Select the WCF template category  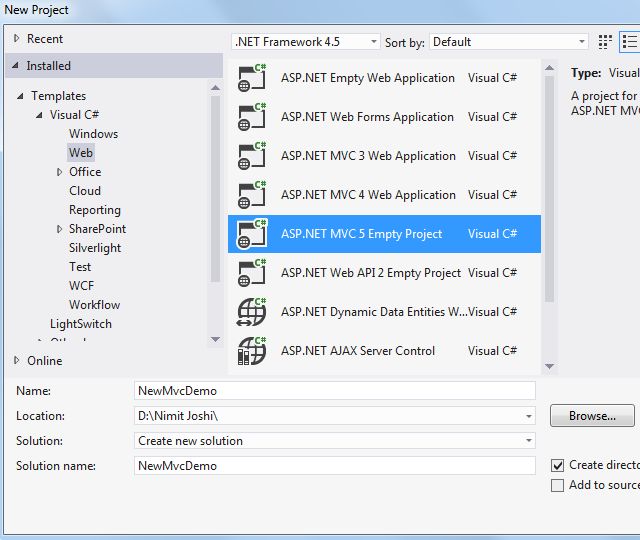[x=82, y=286]
